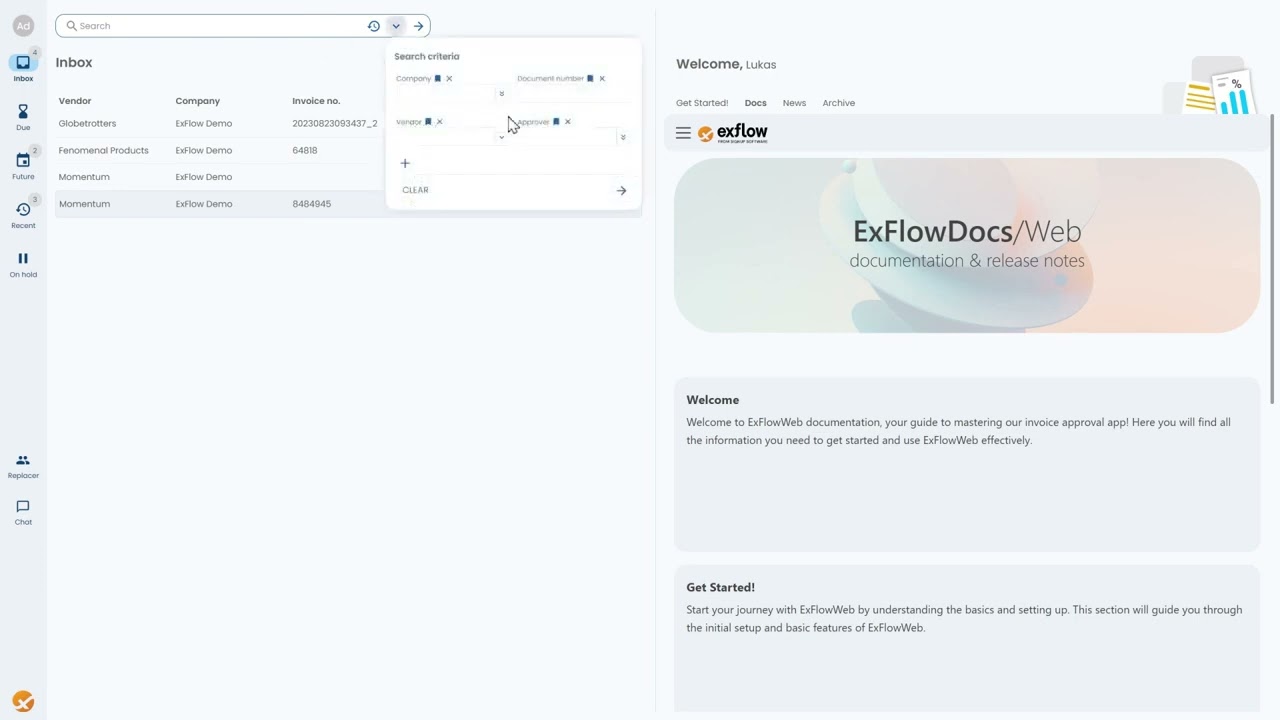The image size is (1280, 720).
Task: Pin the Approver criterion bookmark
Action: (x=556, y=122)
